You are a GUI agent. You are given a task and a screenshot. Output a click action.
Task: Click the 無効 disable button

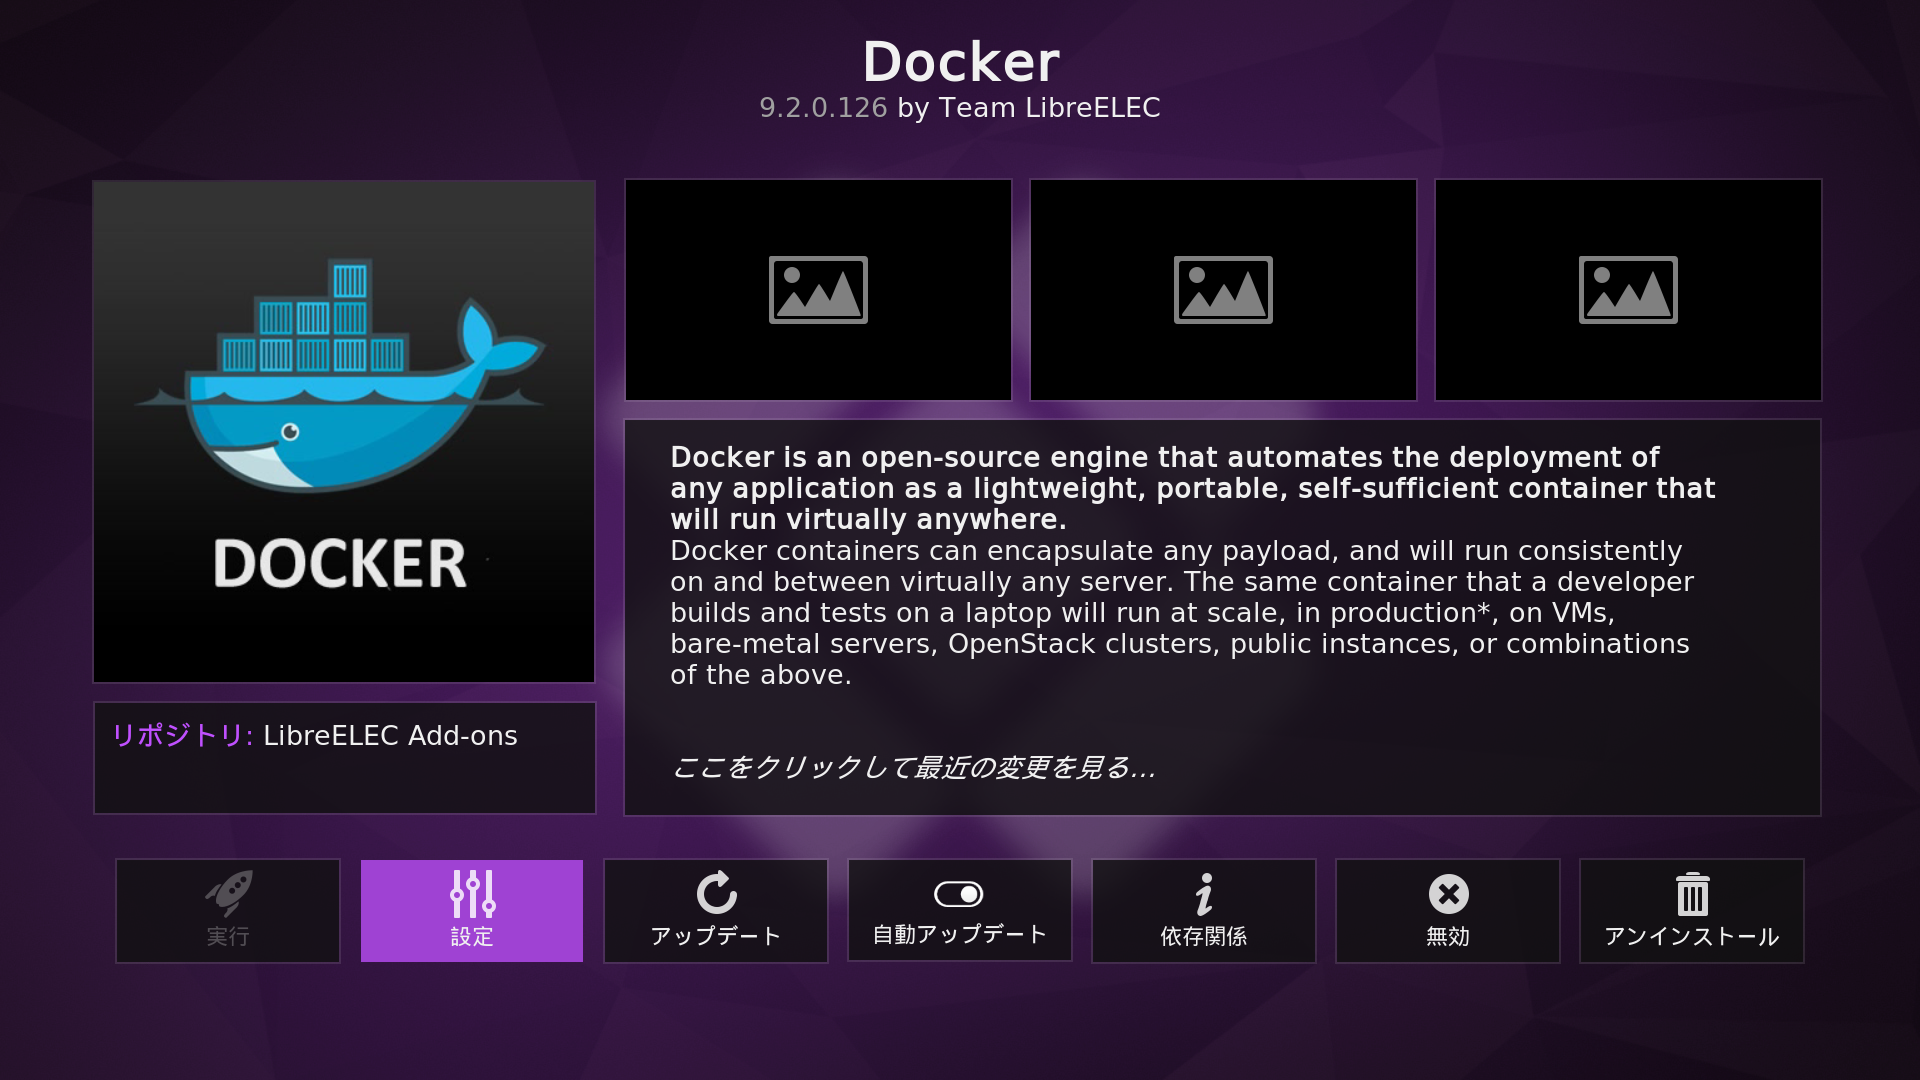1447,909
